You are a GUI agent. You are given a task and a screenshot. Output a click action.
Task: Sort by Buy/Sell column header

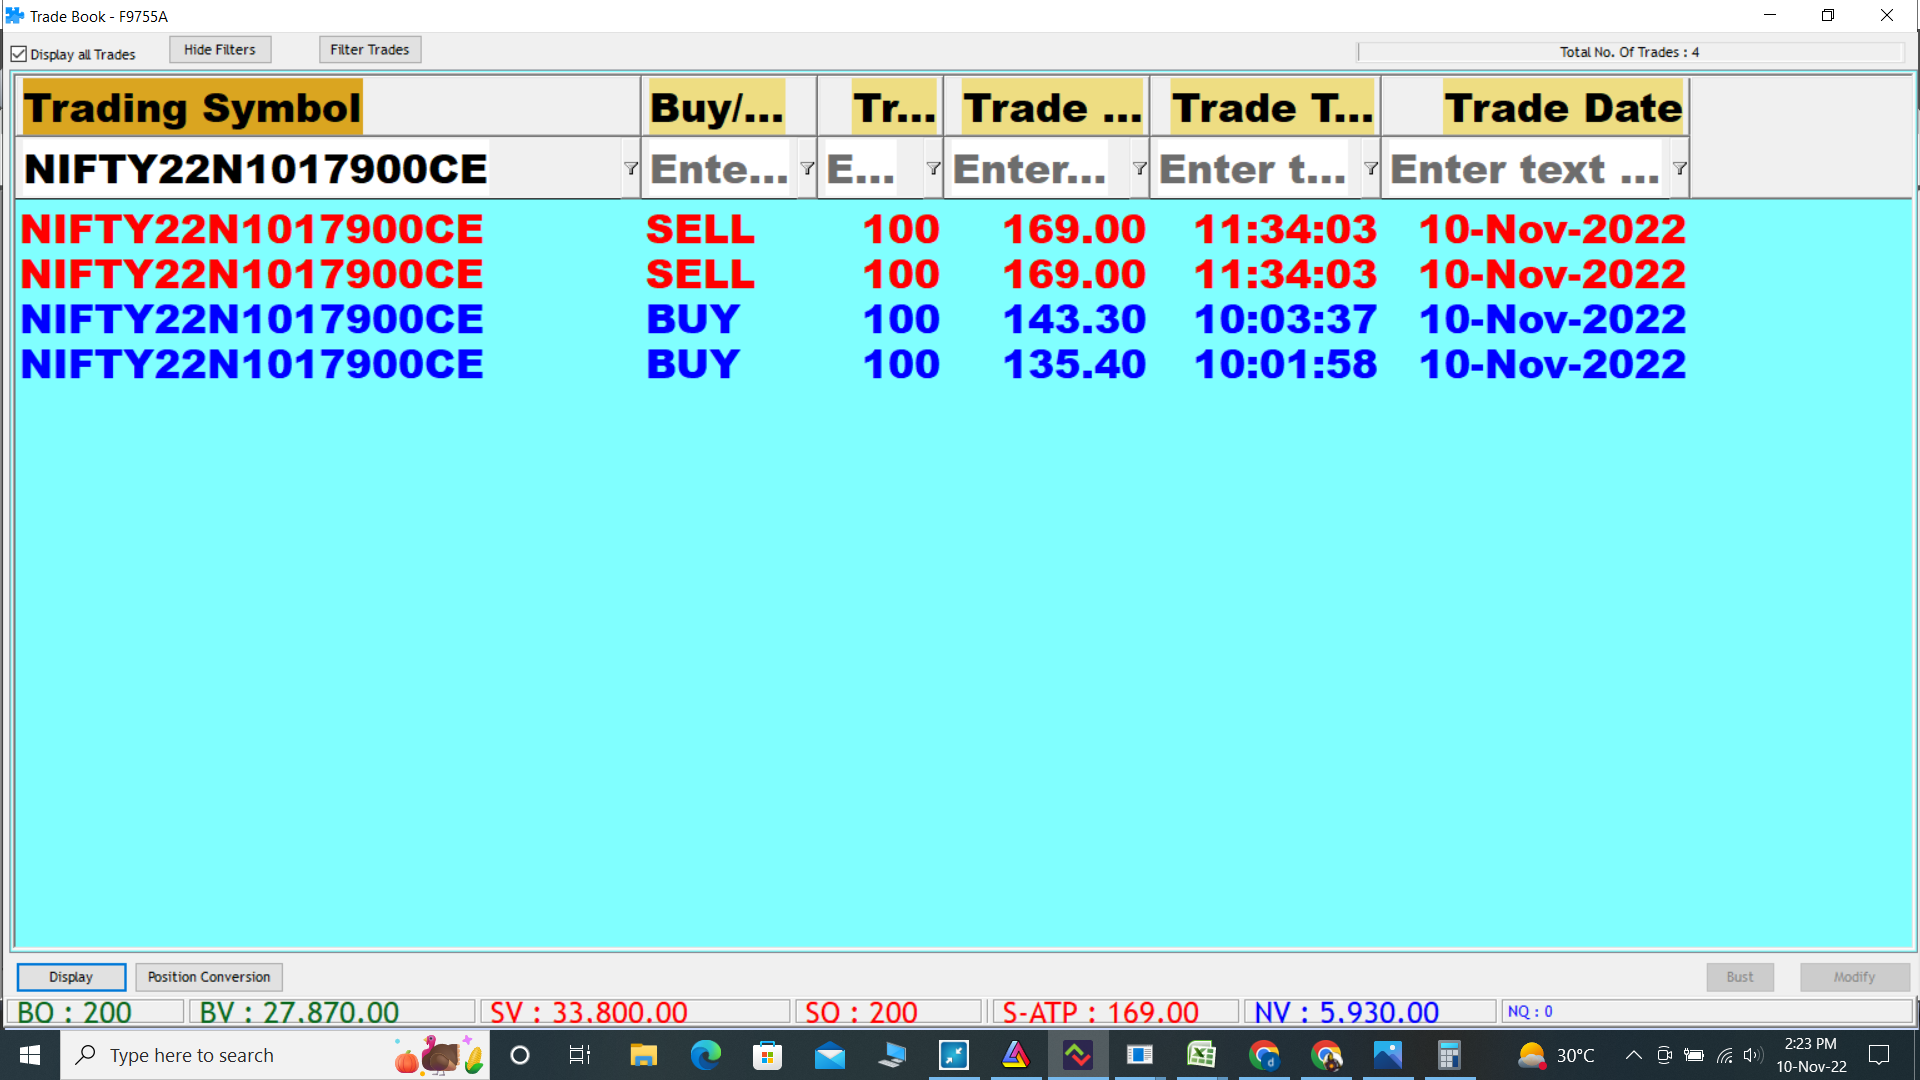729,107
